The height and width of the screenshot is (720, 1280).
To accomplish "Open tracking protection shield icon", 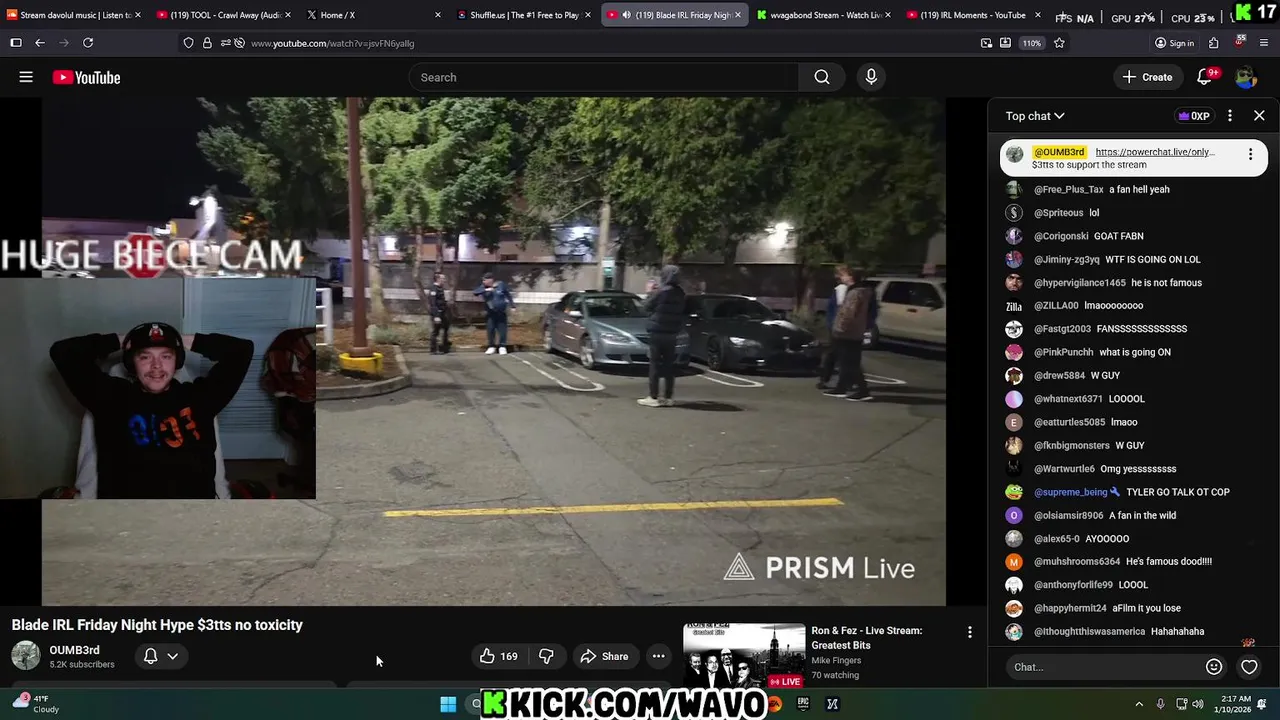I will 188,43.
